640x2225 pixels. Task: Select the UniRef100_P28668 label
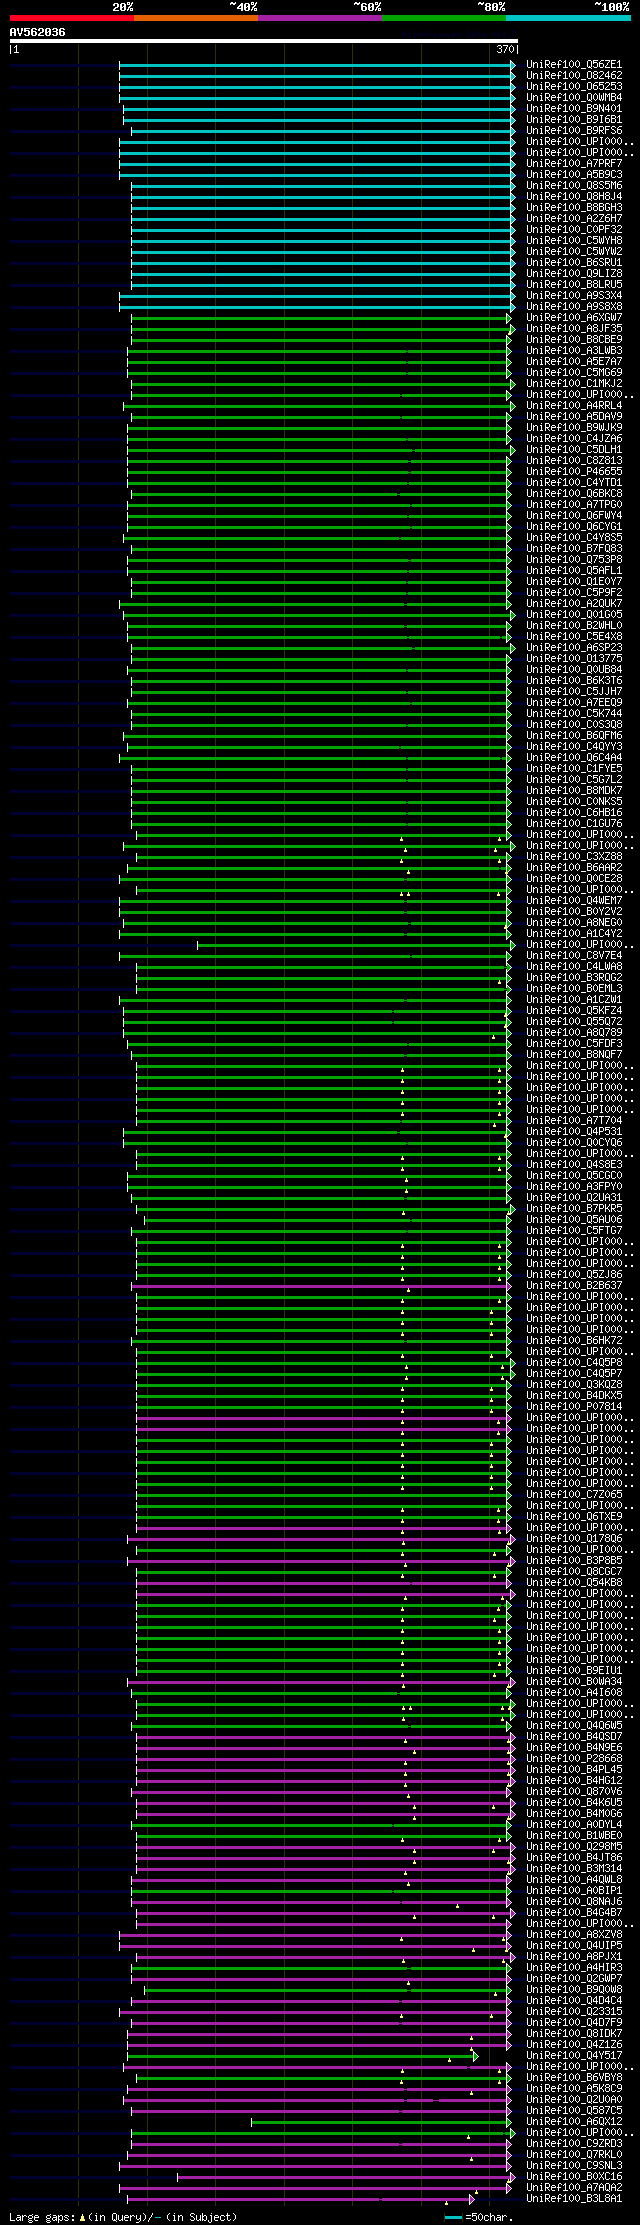click(x=574, y=1759)
